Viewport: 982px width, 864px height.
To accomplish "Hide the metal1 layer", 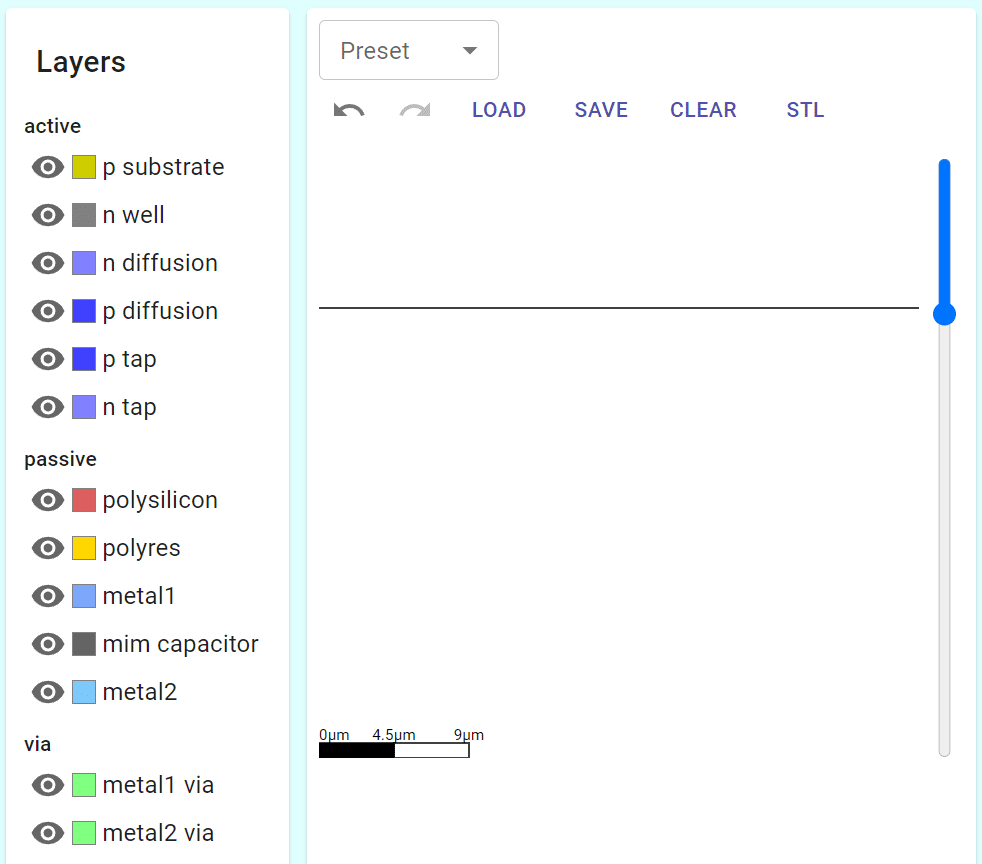I will point(48,596).
